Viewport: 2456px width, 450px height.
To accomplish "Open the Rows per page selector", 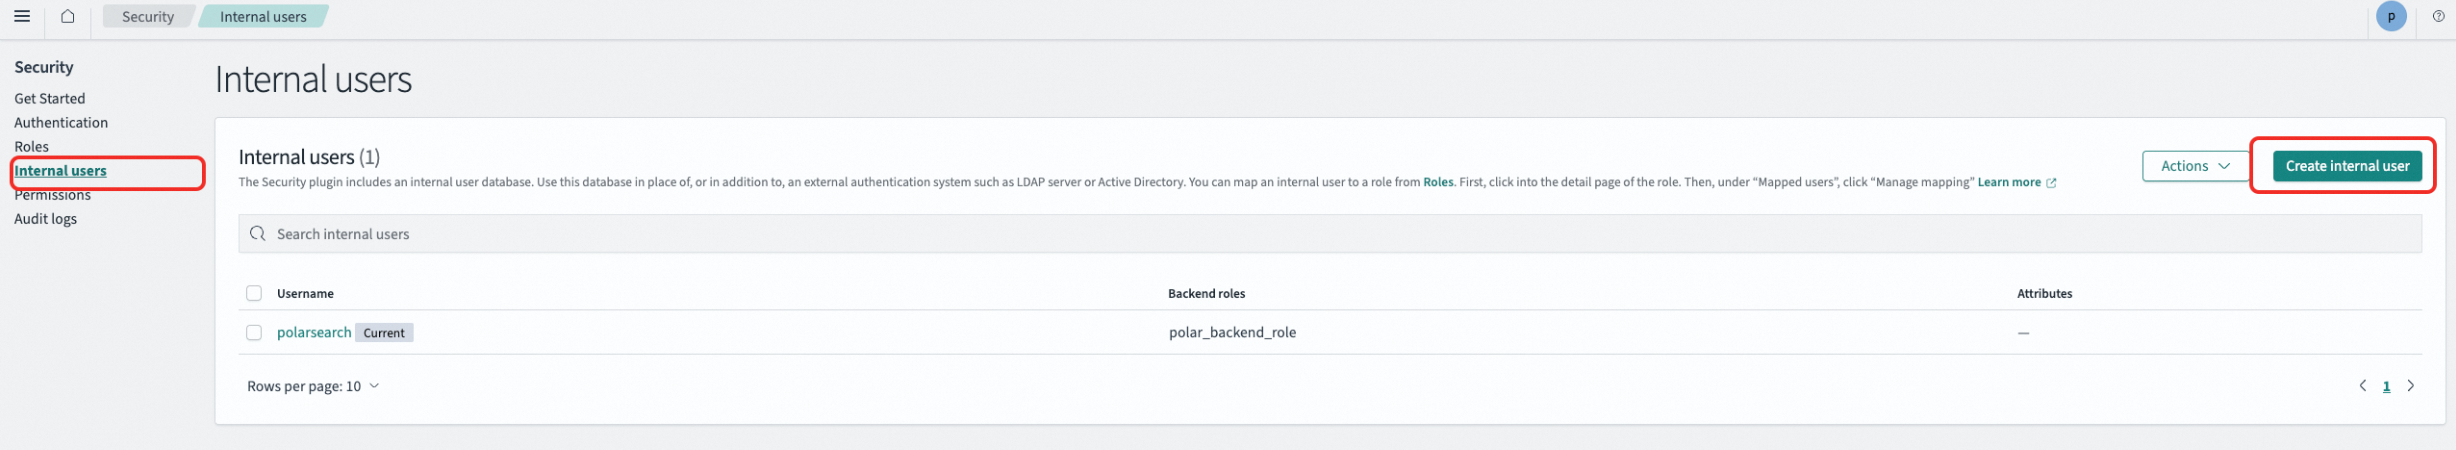I will pyautogui.click(x=313, y=386).
